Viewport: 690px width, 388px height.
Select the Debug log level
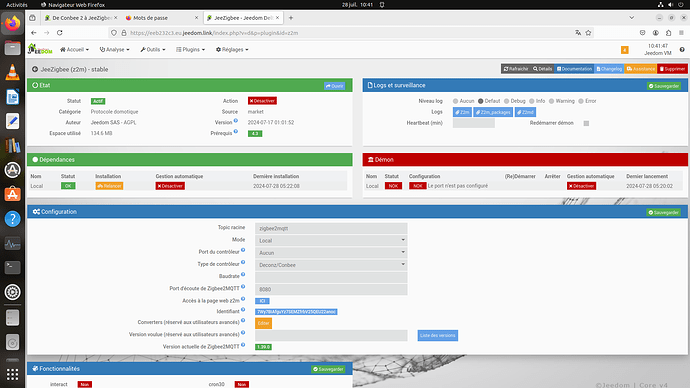click(x=506, y=101)
